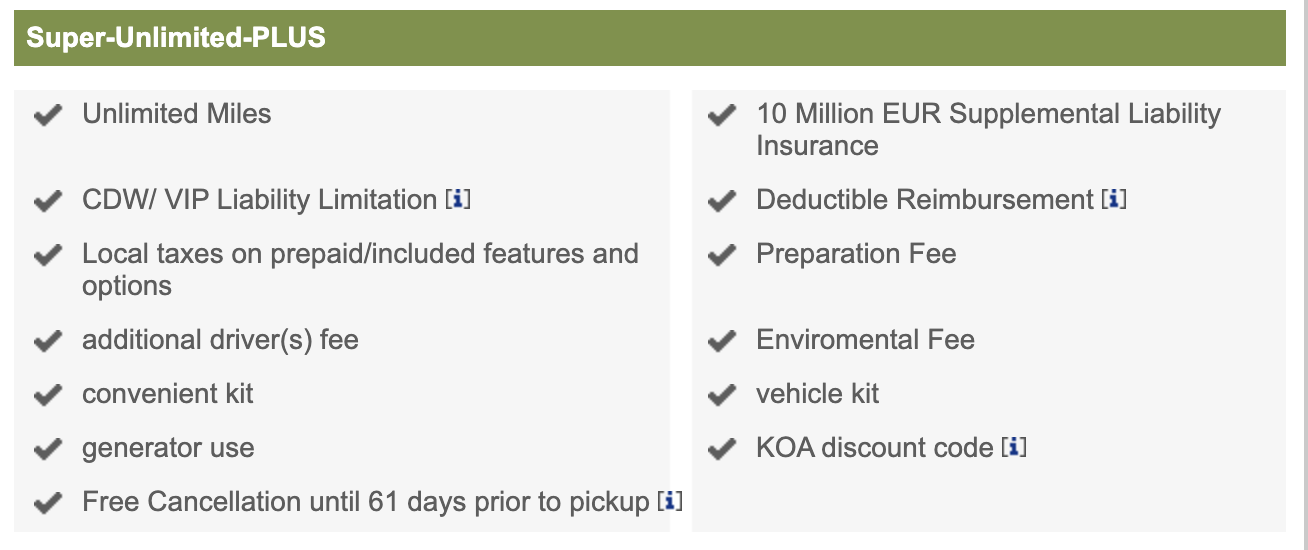Select the KOA discount code label

874,448
